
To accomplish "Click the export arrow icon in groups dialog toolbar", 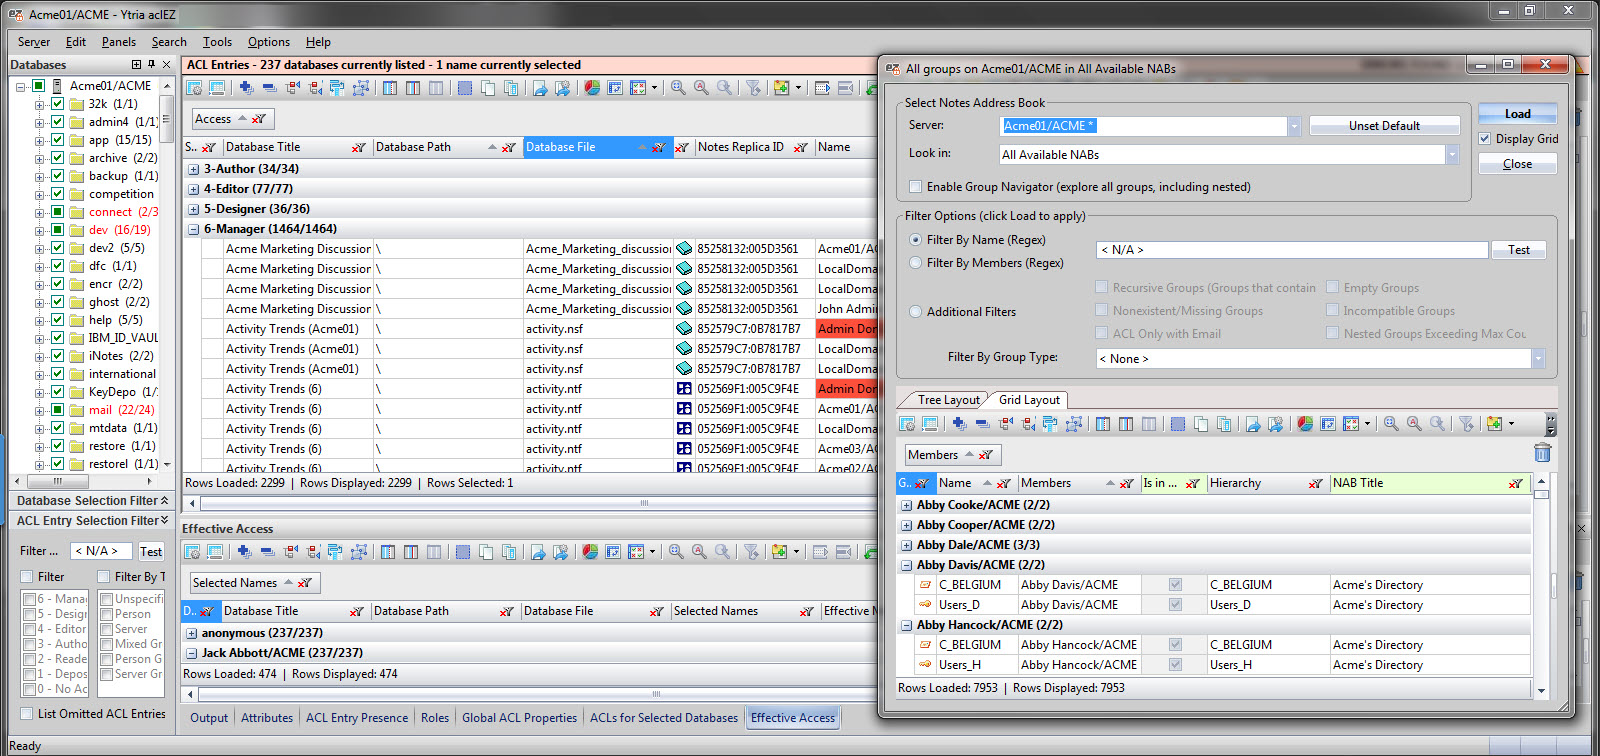I will 1253,424.
